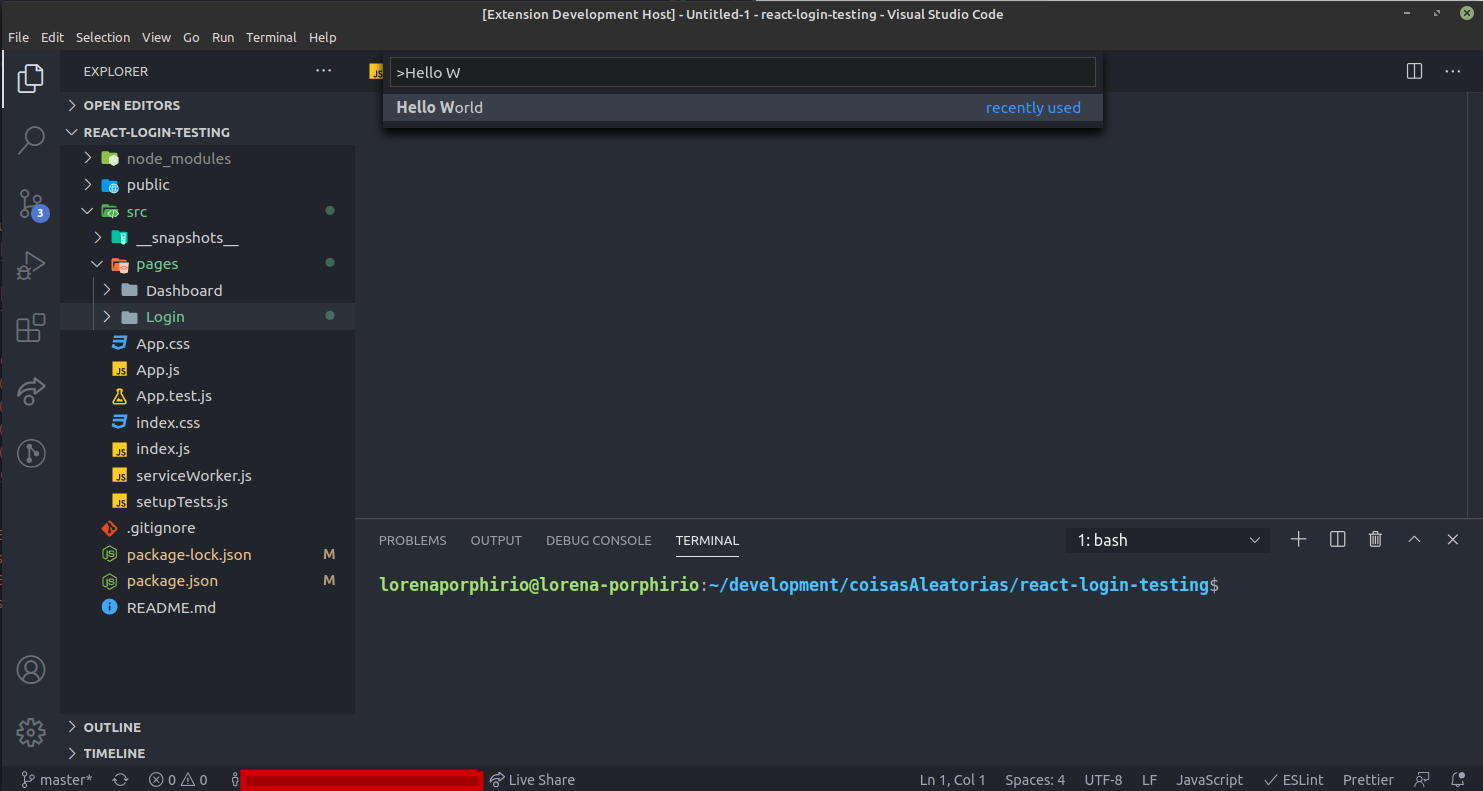Switch to the Output panel tab

496,540
